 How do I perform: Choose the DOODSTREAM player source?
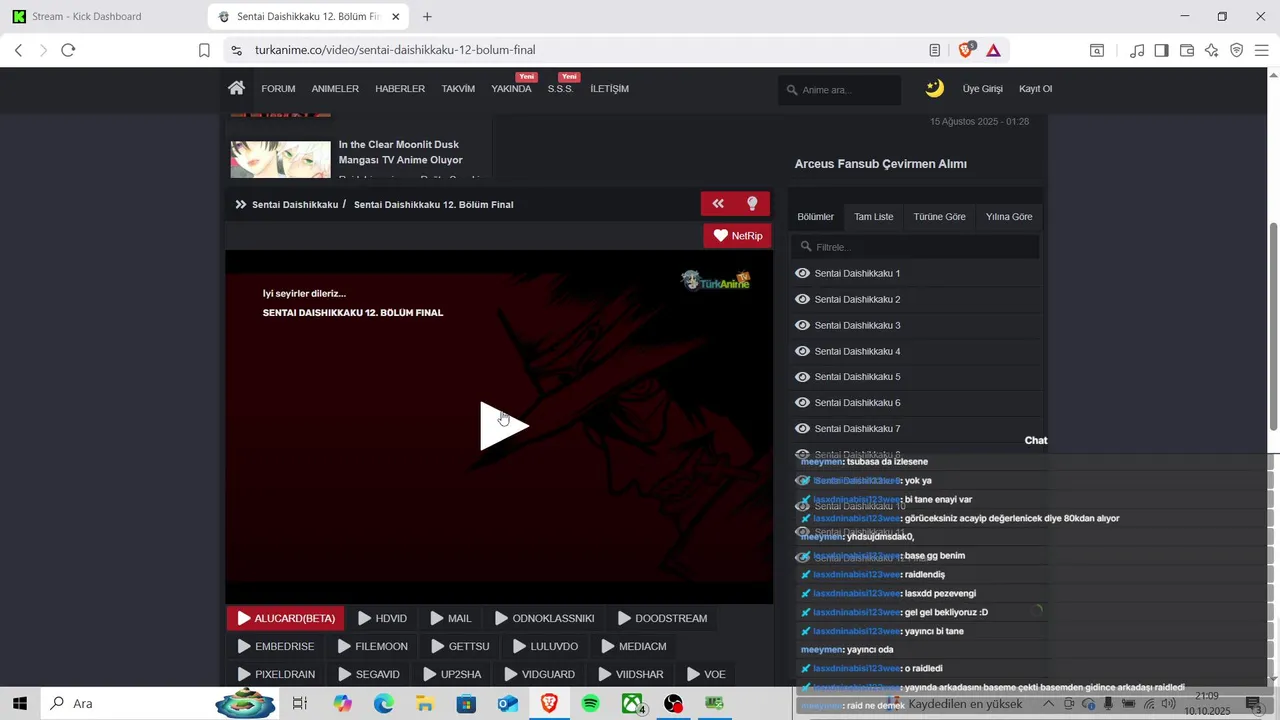coord(662,618)
